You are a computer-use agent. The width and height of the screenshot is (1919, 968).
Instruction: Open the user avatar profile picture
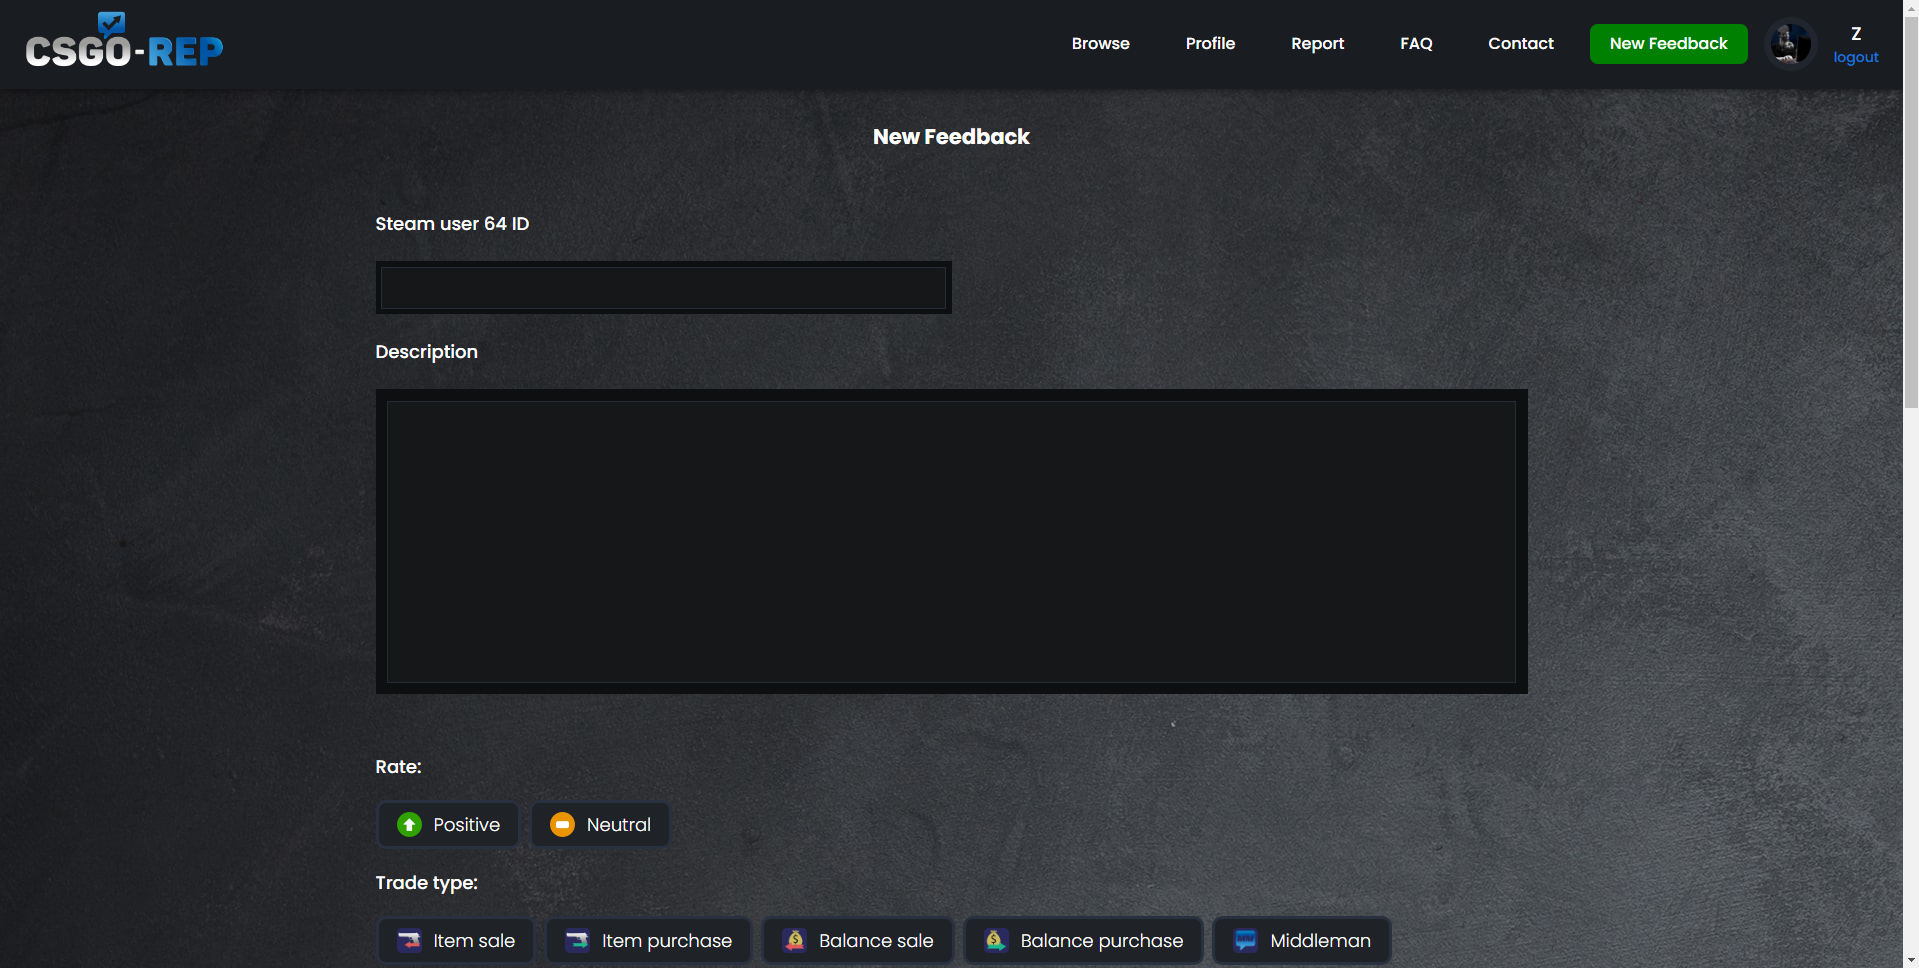[x=1789, y=43]
